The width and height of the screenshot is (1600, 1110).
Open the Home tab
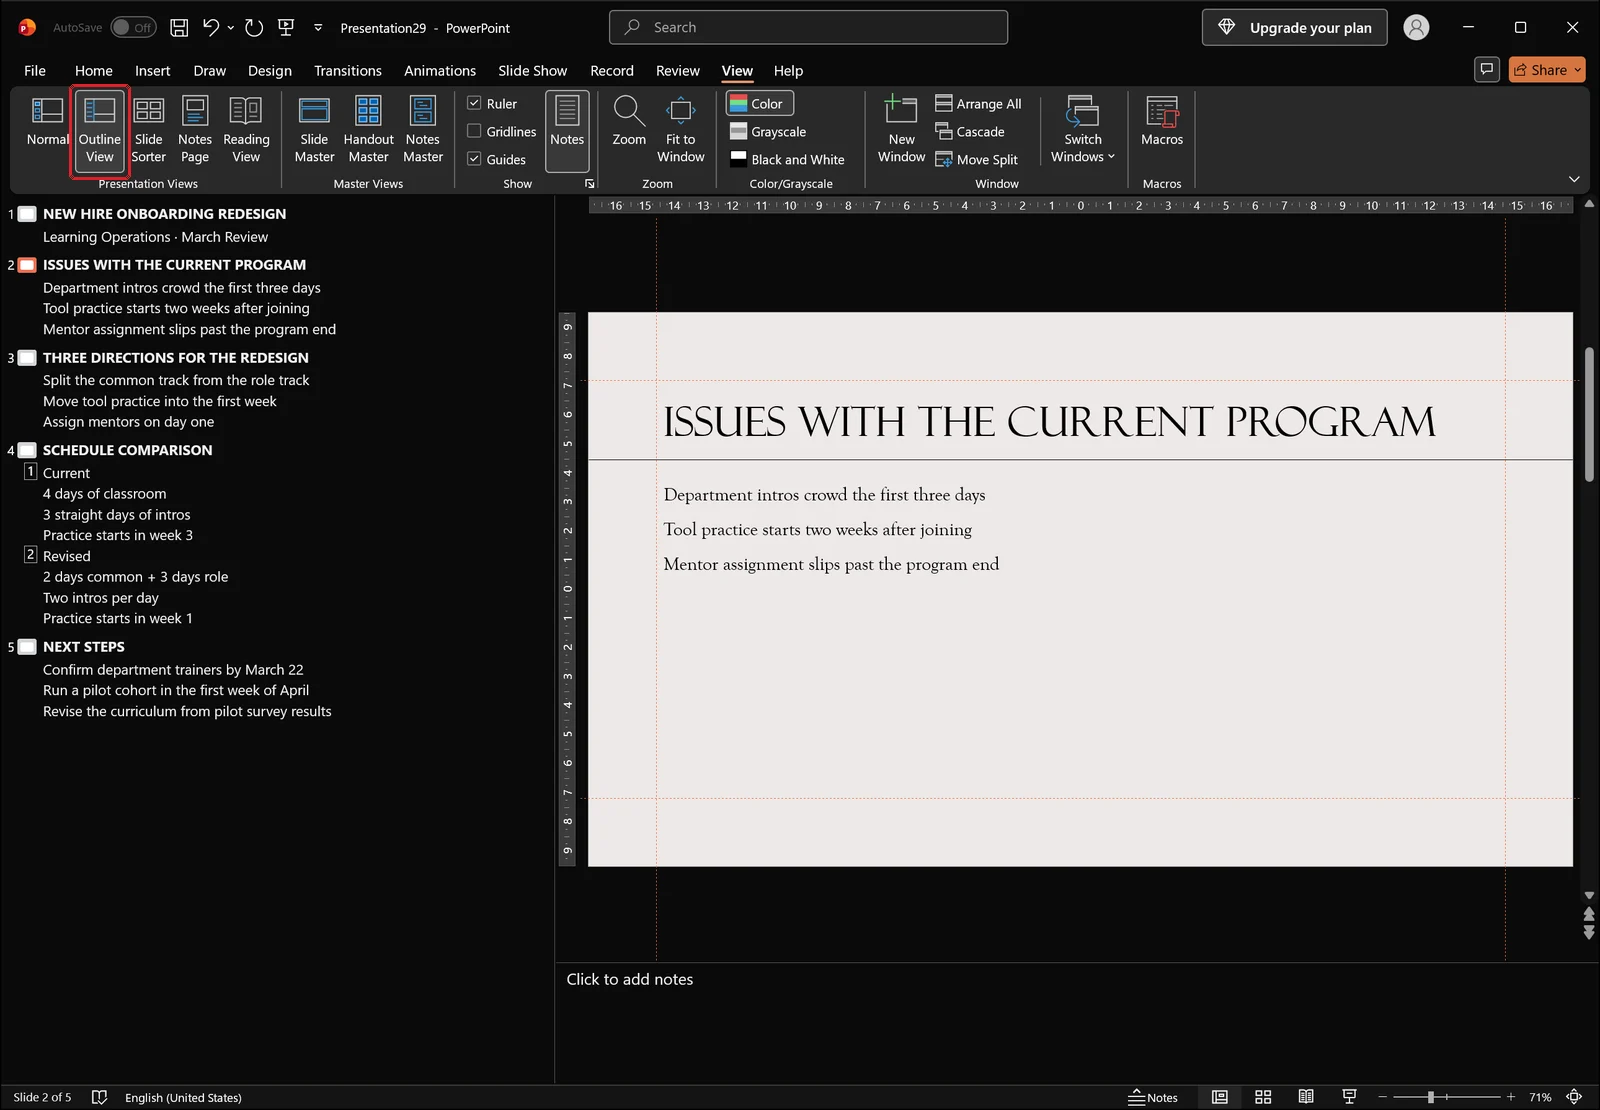94,71
